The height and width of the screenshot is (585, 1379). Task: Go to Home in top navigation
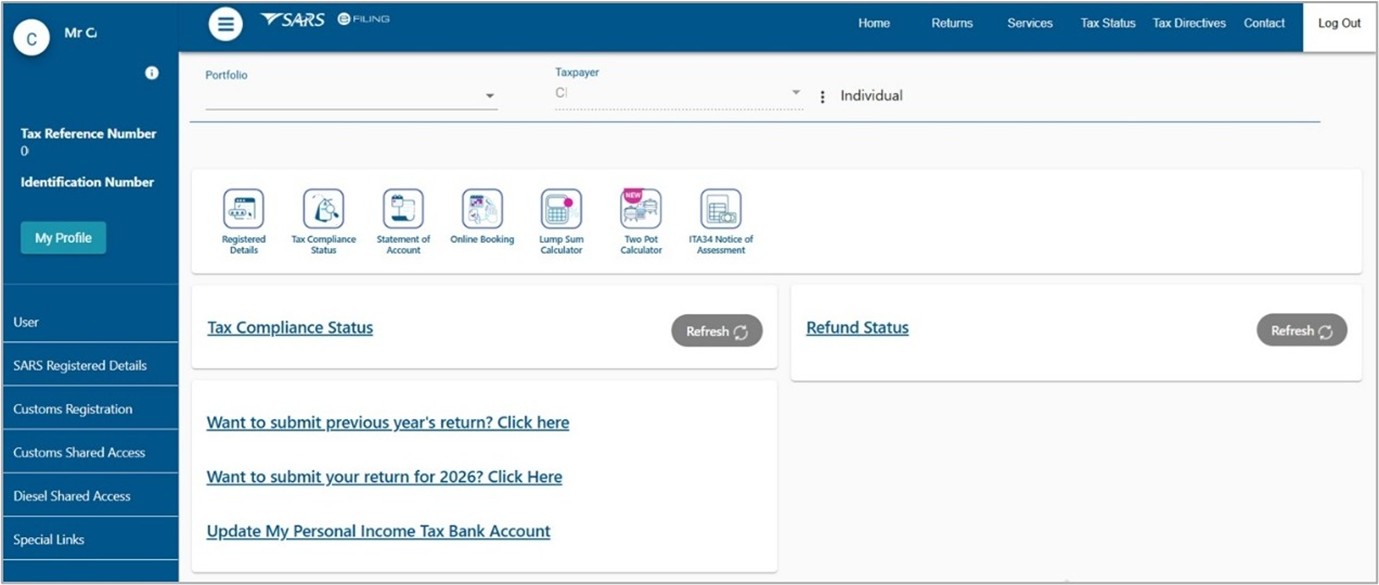tap(874, 23)
